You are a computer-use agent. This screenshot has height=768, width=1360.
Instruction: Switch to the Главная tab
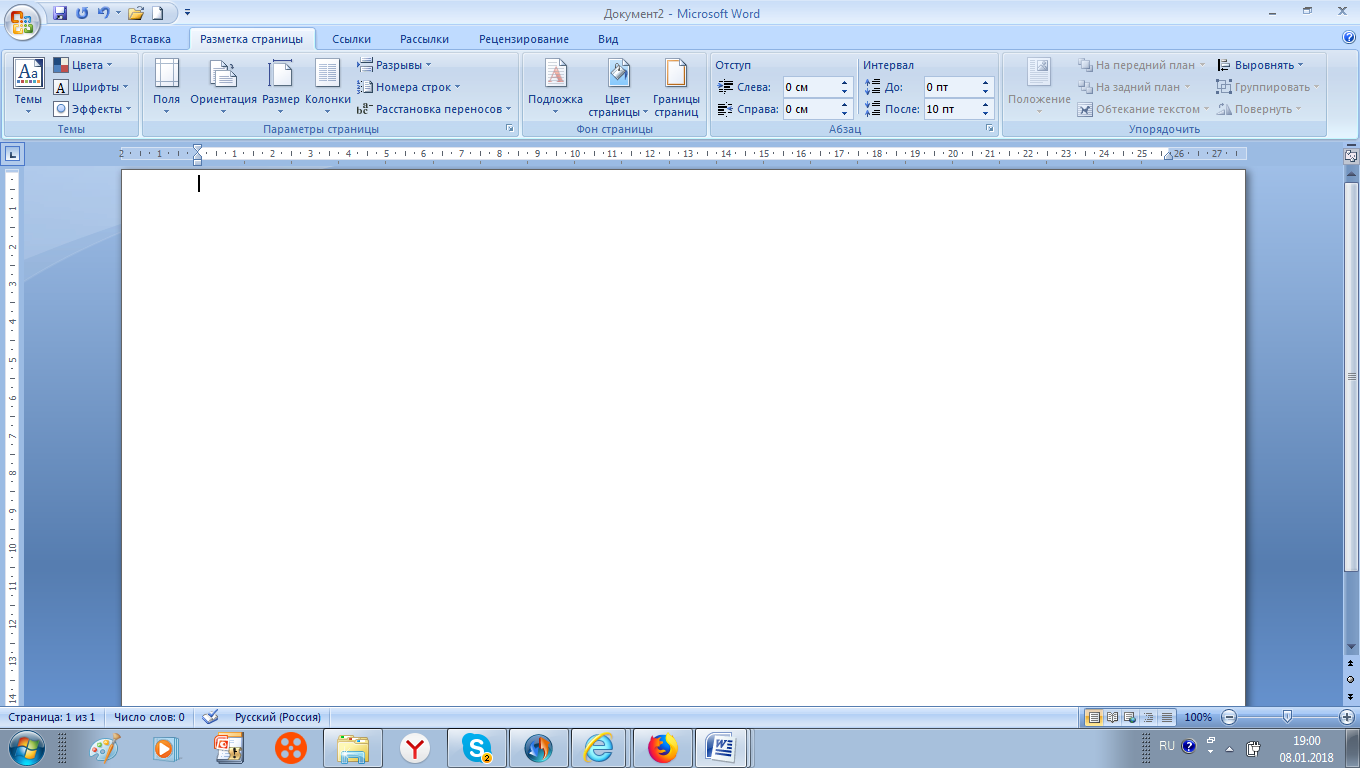pos(81,39)
